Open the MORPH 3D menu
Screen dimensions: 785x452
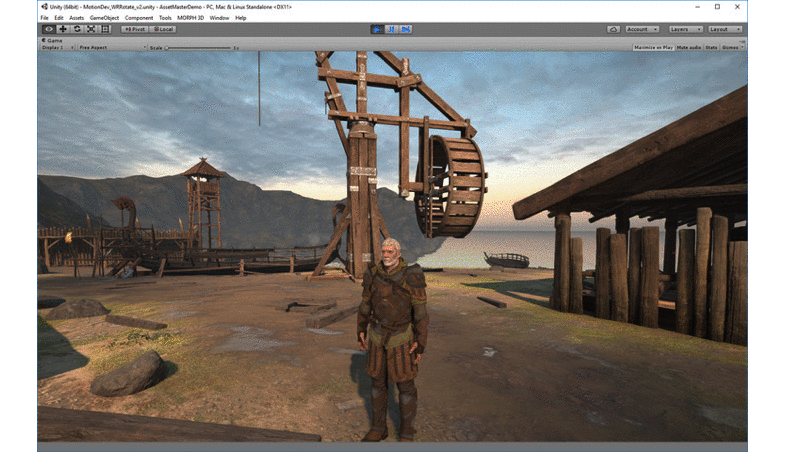click(190, 18)
